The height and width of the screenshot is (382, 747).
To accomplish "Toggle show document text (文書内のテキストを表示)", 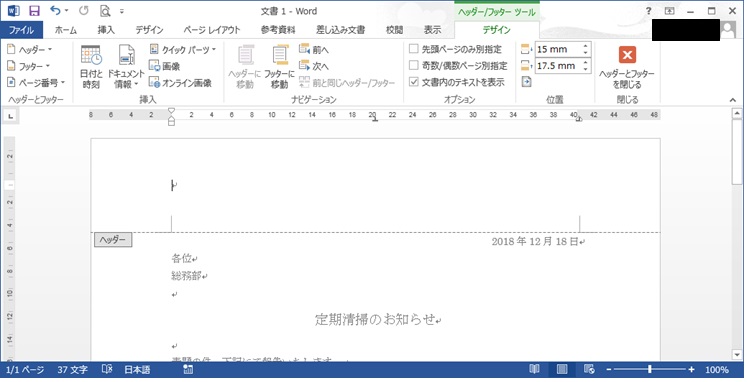I will click(x=457, y=82).
